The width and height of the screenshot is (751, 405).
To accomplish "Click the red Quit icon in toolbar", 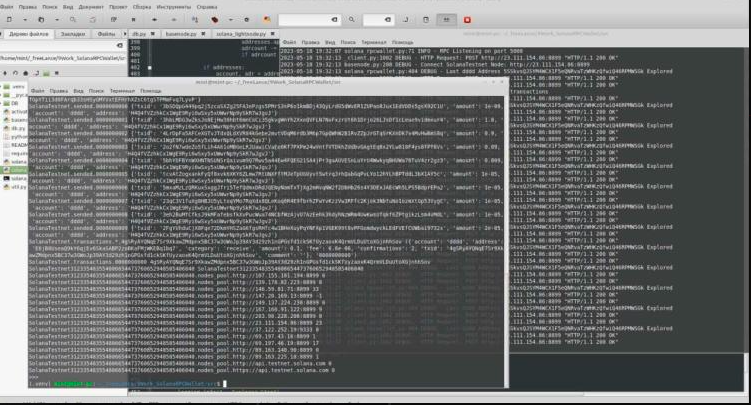I will pyautogui.click(x=467, y=20).
